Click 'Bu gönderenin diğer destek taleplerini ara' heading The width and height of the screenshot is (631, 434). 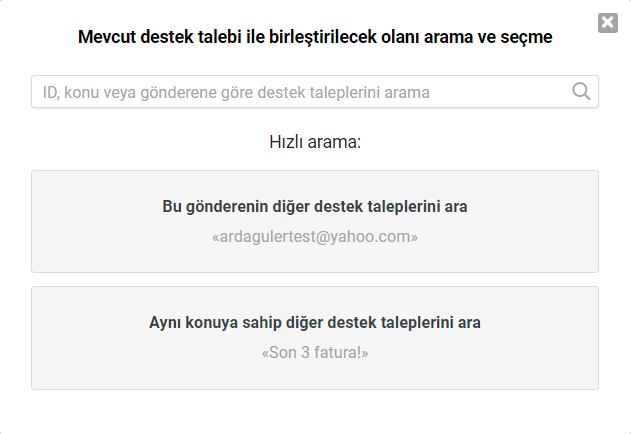315,207
